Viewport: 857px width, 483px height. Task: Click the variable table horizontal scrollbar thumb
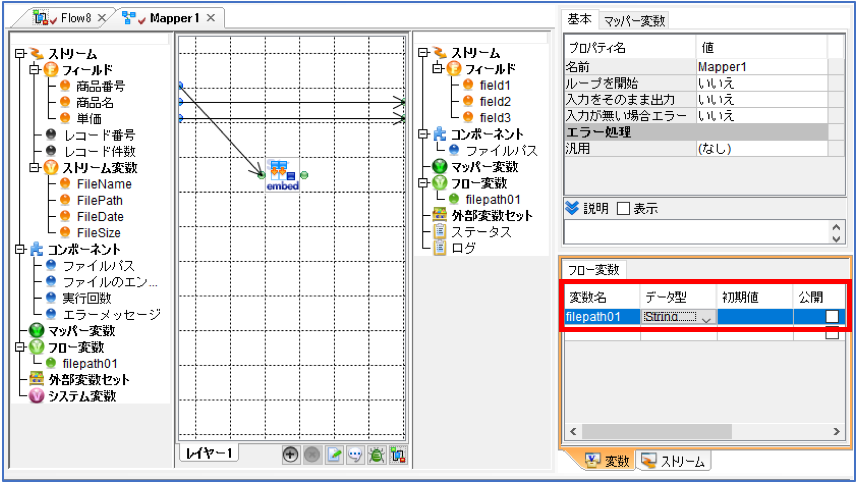[x=656, y=431]
